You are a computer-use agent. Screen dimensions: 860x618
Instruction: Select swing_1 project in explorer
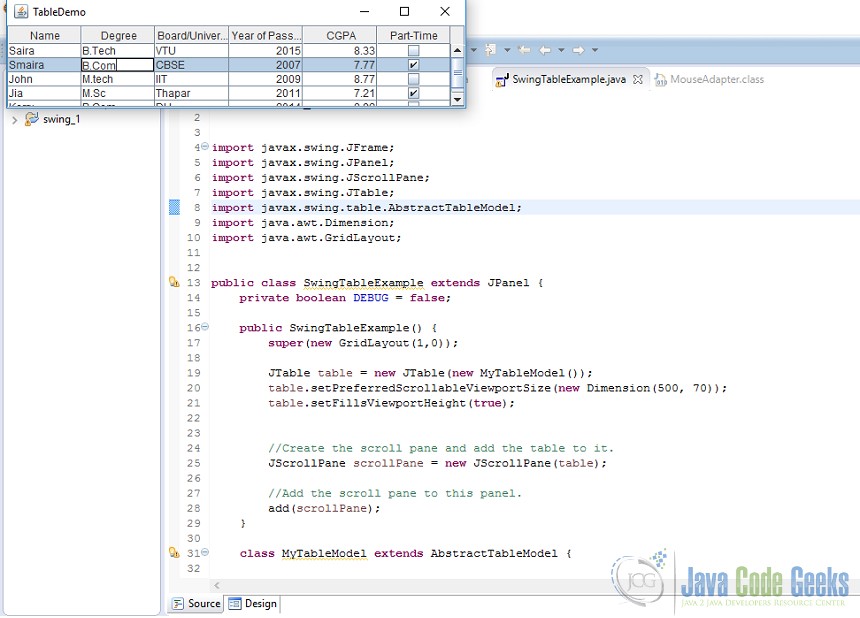(61, 119)
